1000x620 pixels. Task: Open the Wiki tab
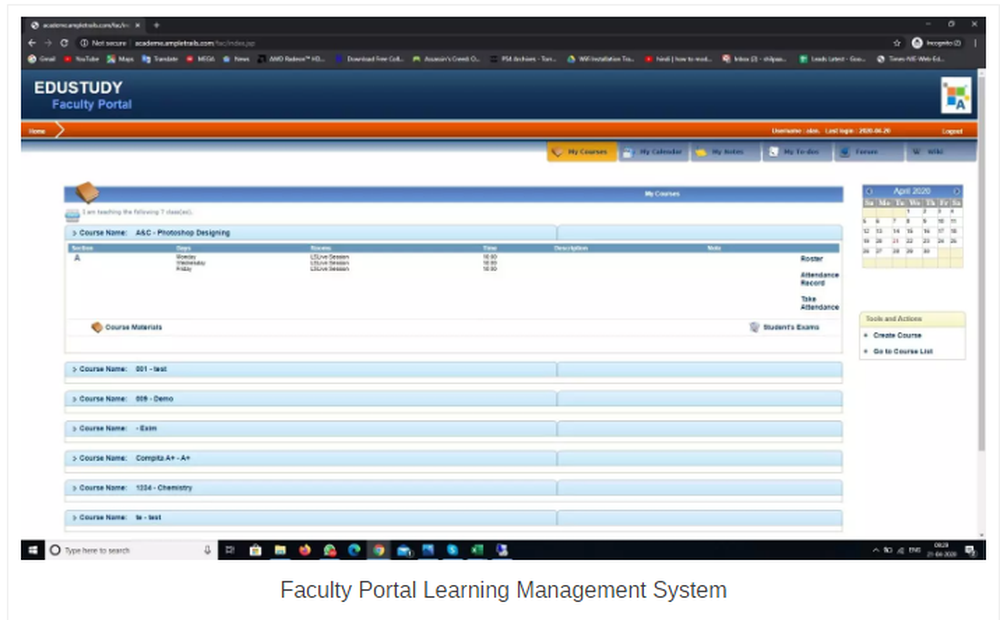tap(941, 152)
